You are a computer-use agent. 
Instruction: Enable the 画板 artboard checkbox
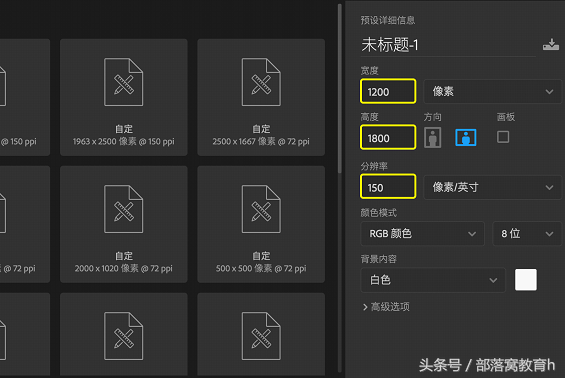503,137
